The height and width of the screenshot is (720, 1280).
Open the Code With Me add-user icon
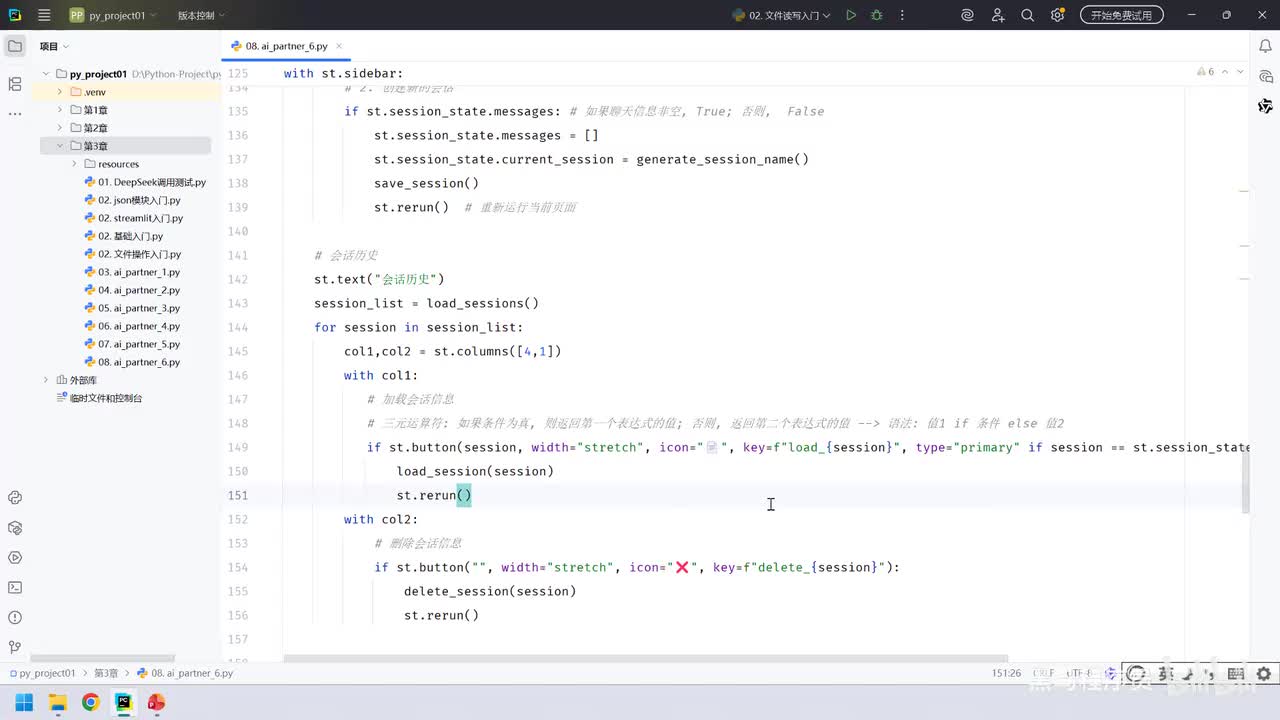pos(998,15)
